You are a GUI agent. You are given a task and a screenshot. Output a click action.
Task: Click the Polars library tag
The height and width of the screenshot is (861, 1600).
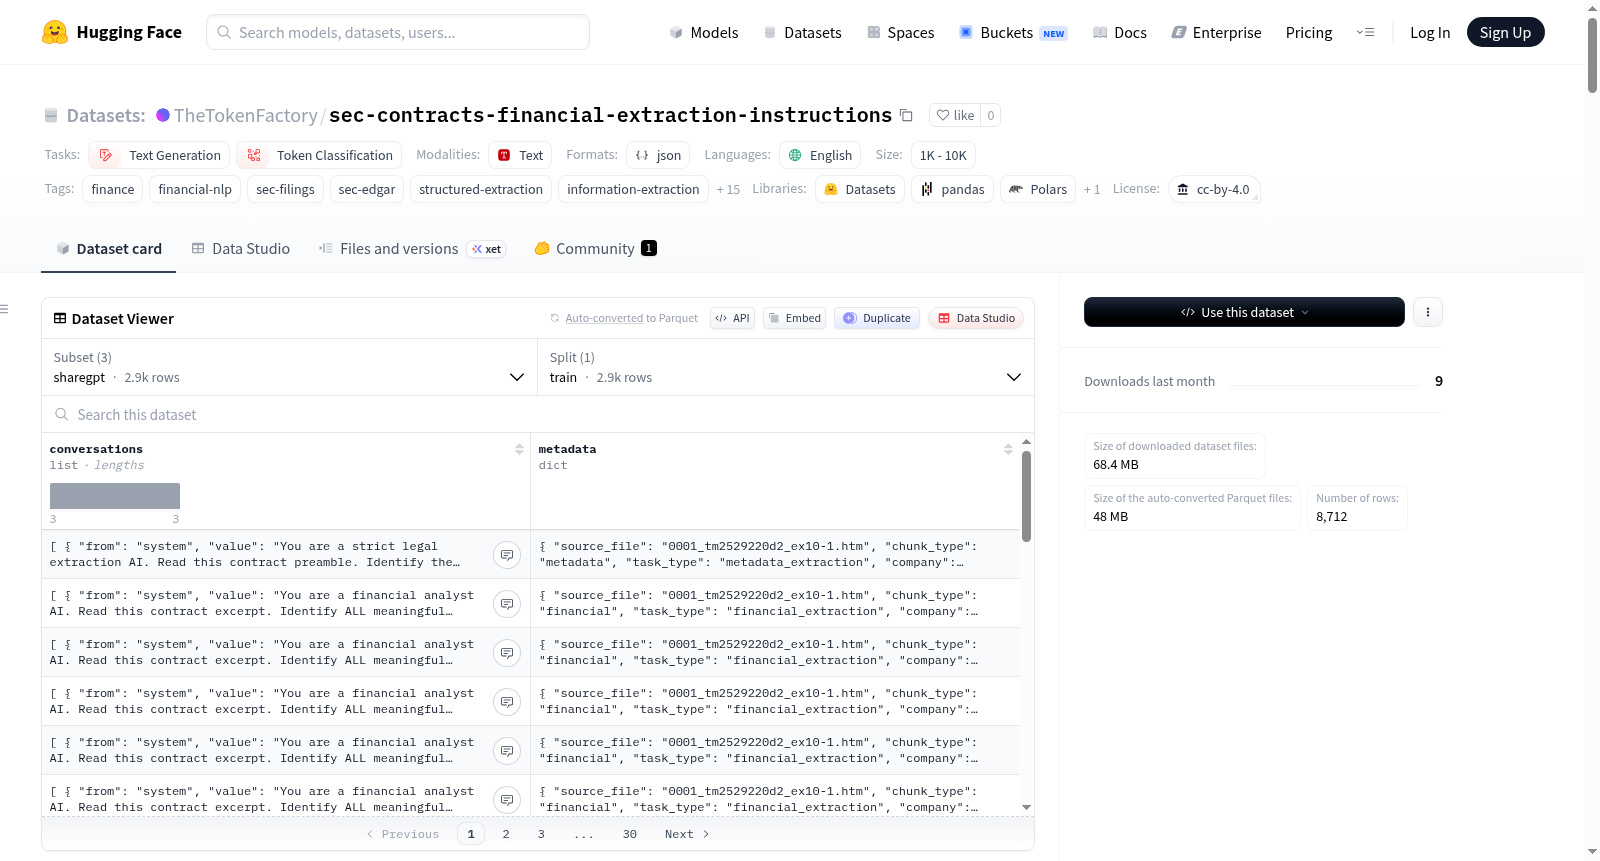point(1038,189)
